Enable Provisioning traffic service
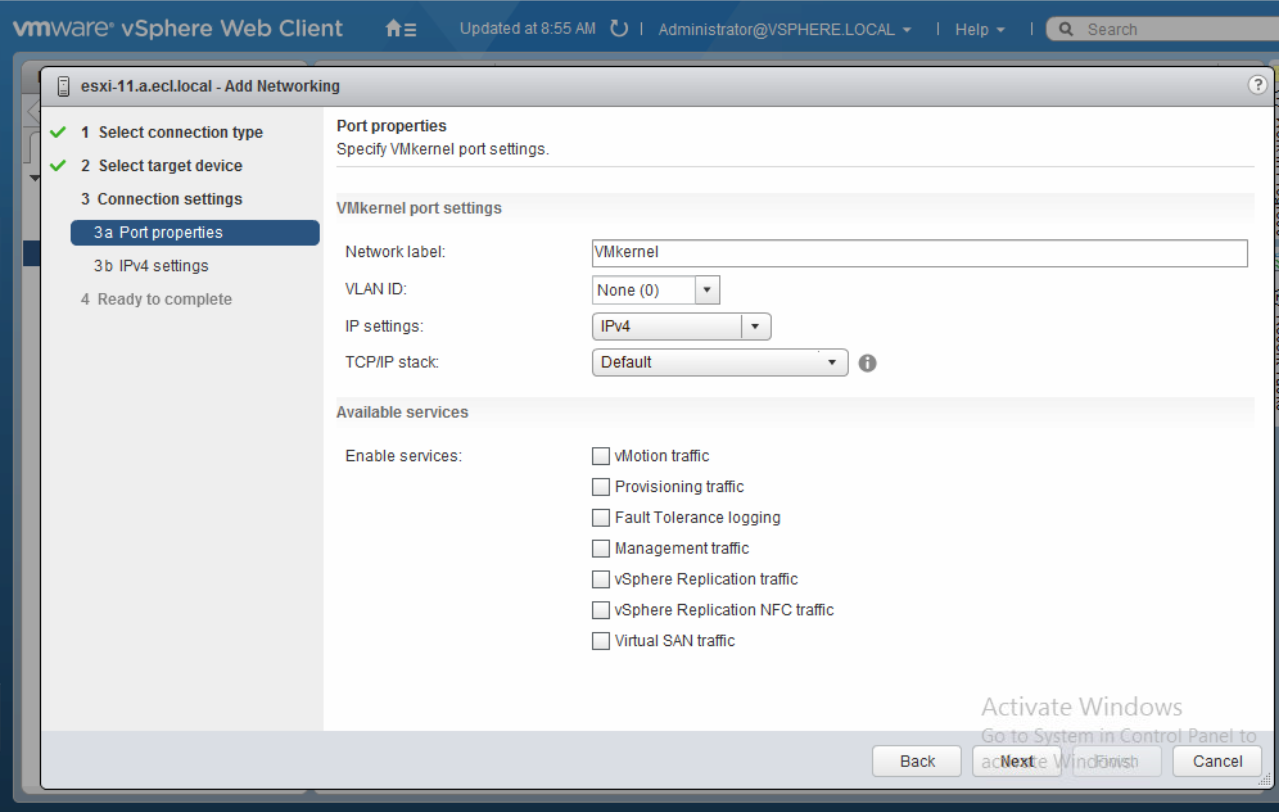Viewport: 1279px width, 812px height. [x=600, y=487]
